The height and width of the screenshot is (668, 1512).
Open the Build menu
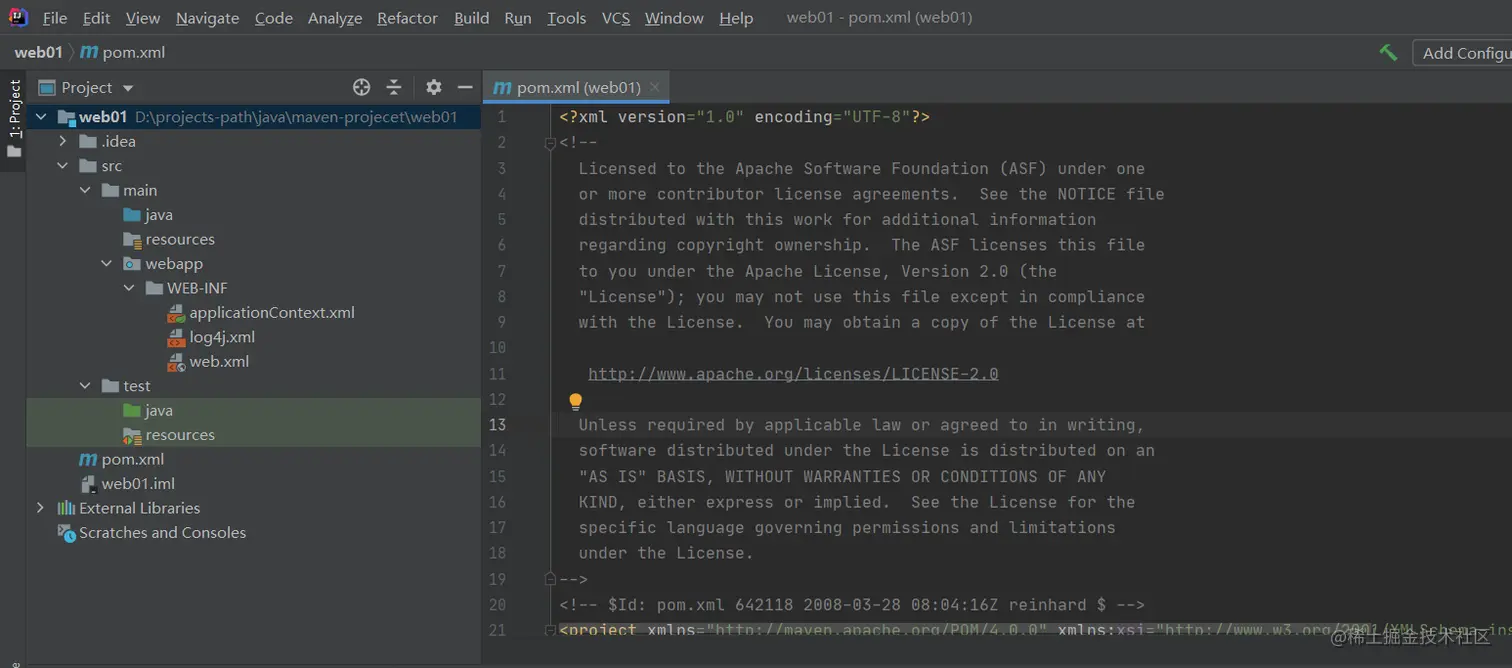coord(472,18)
